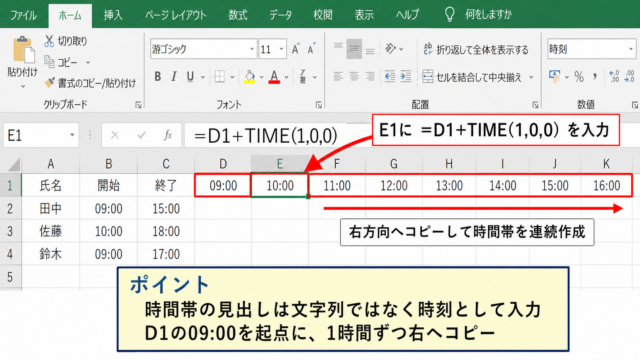Open the number format dropdown (時刻)
640x360 pixels.
pyautogui.click(x=631, y=49)
